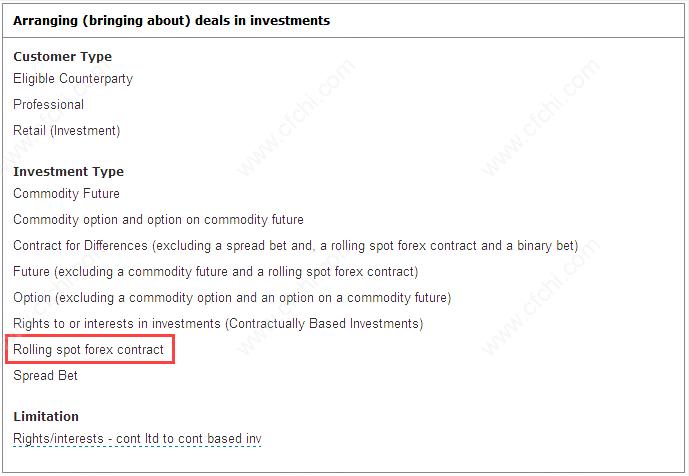
Task: Select Commodity option and option on commodity future
Action: (158, 219)
